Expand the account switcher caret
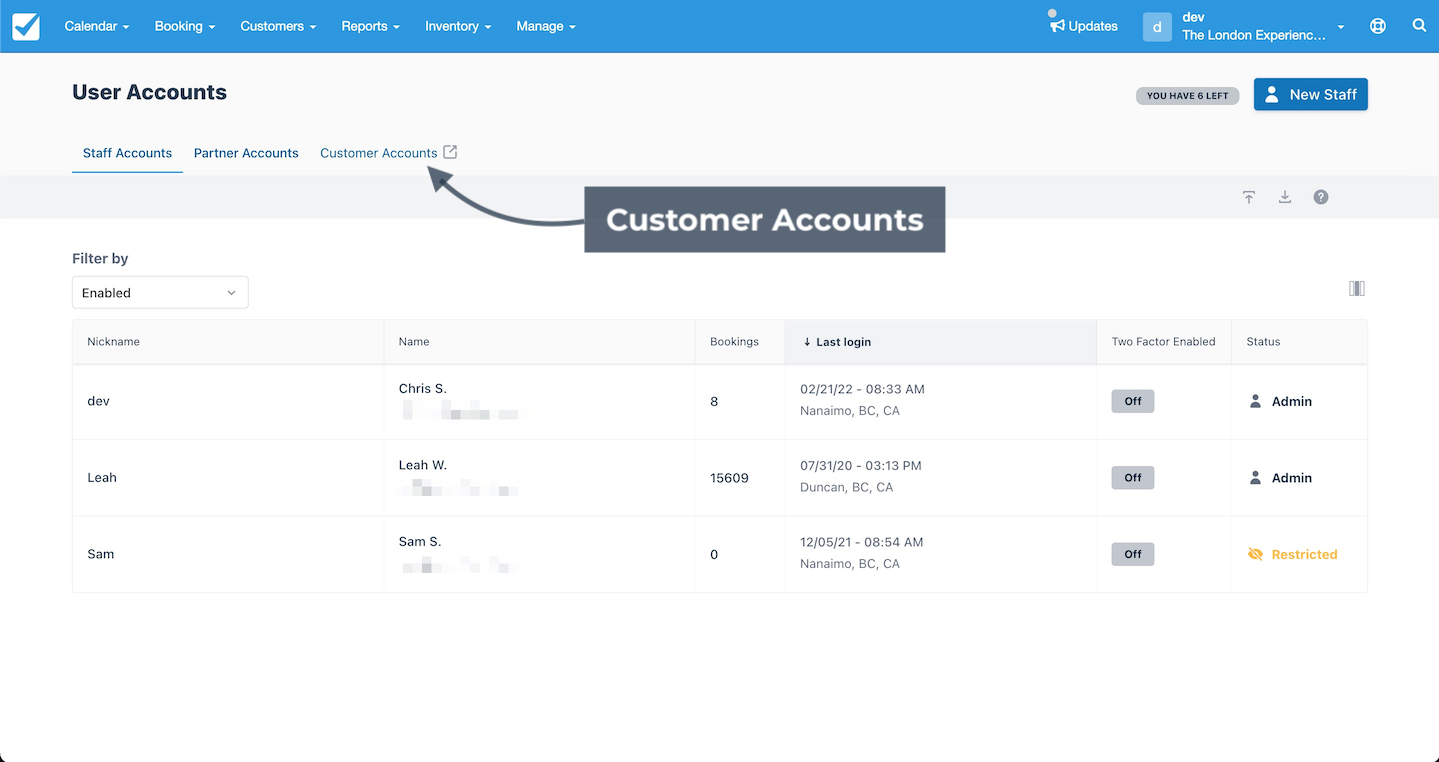Screen dimensions: 1439x762 click(x=1341, y=27)
